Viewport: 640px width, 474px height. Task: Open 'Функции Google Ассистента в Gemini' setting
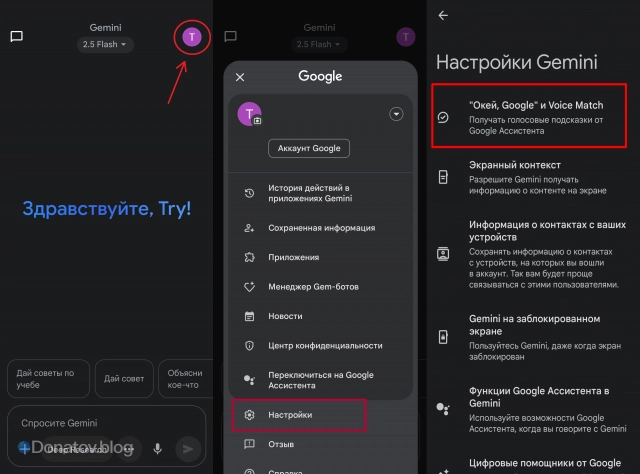pyautogui.click(x=533, y=409)
